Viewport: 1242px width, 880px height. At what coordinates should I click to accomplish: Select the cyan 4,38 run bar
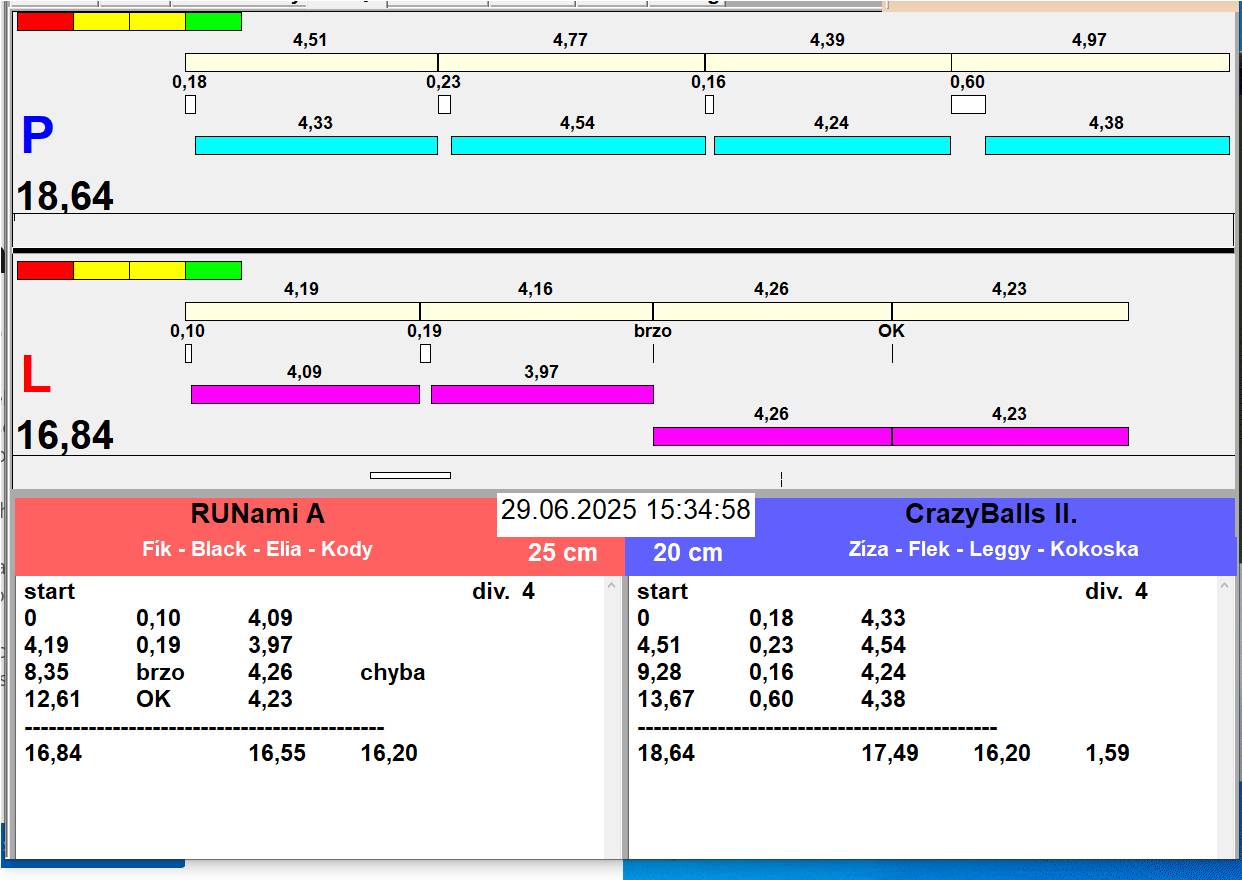click(x=1107, y=145)
